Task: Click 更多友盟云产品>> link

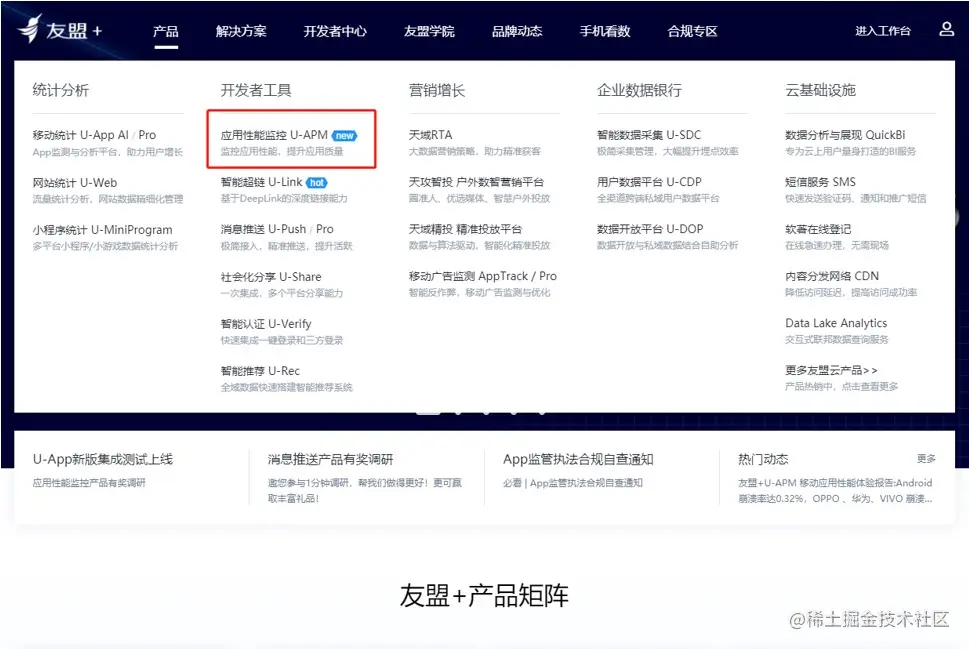Action: click(x=831, y=370)
